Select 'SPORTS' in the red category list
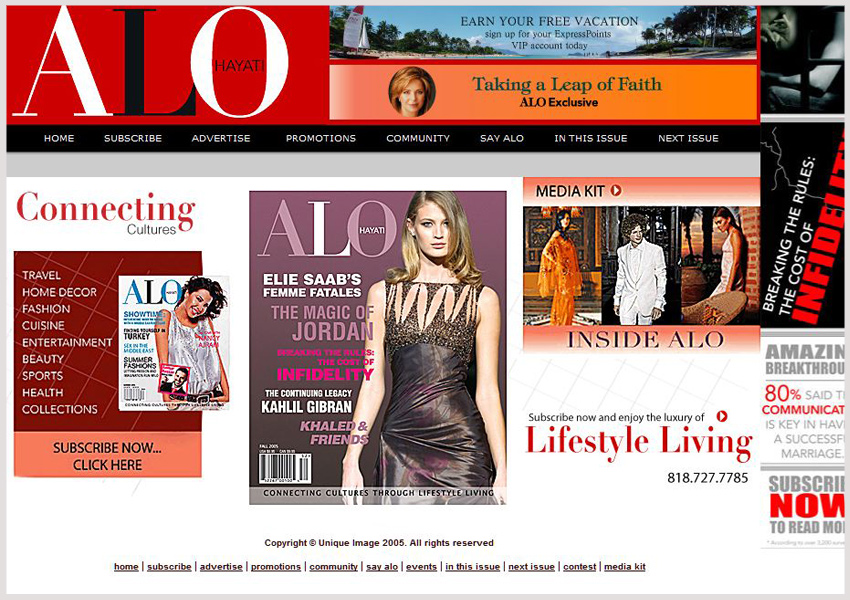850x600 pixels. coord(42,376)
